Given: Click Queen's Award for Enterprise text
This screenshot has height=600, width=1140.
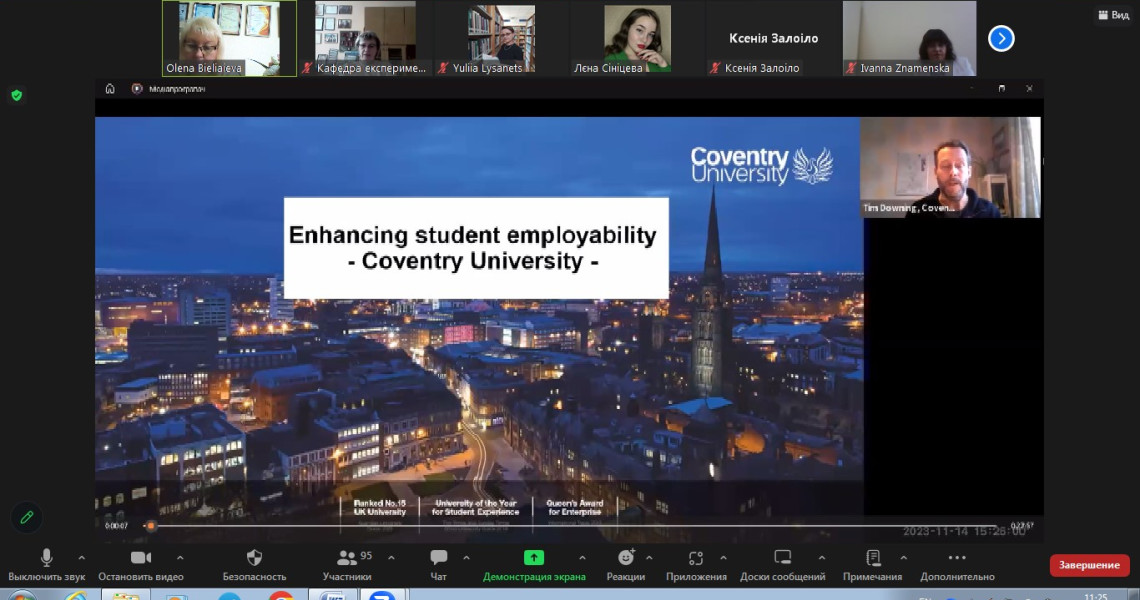Looking at the screenshot, I should tap(575, 508).
